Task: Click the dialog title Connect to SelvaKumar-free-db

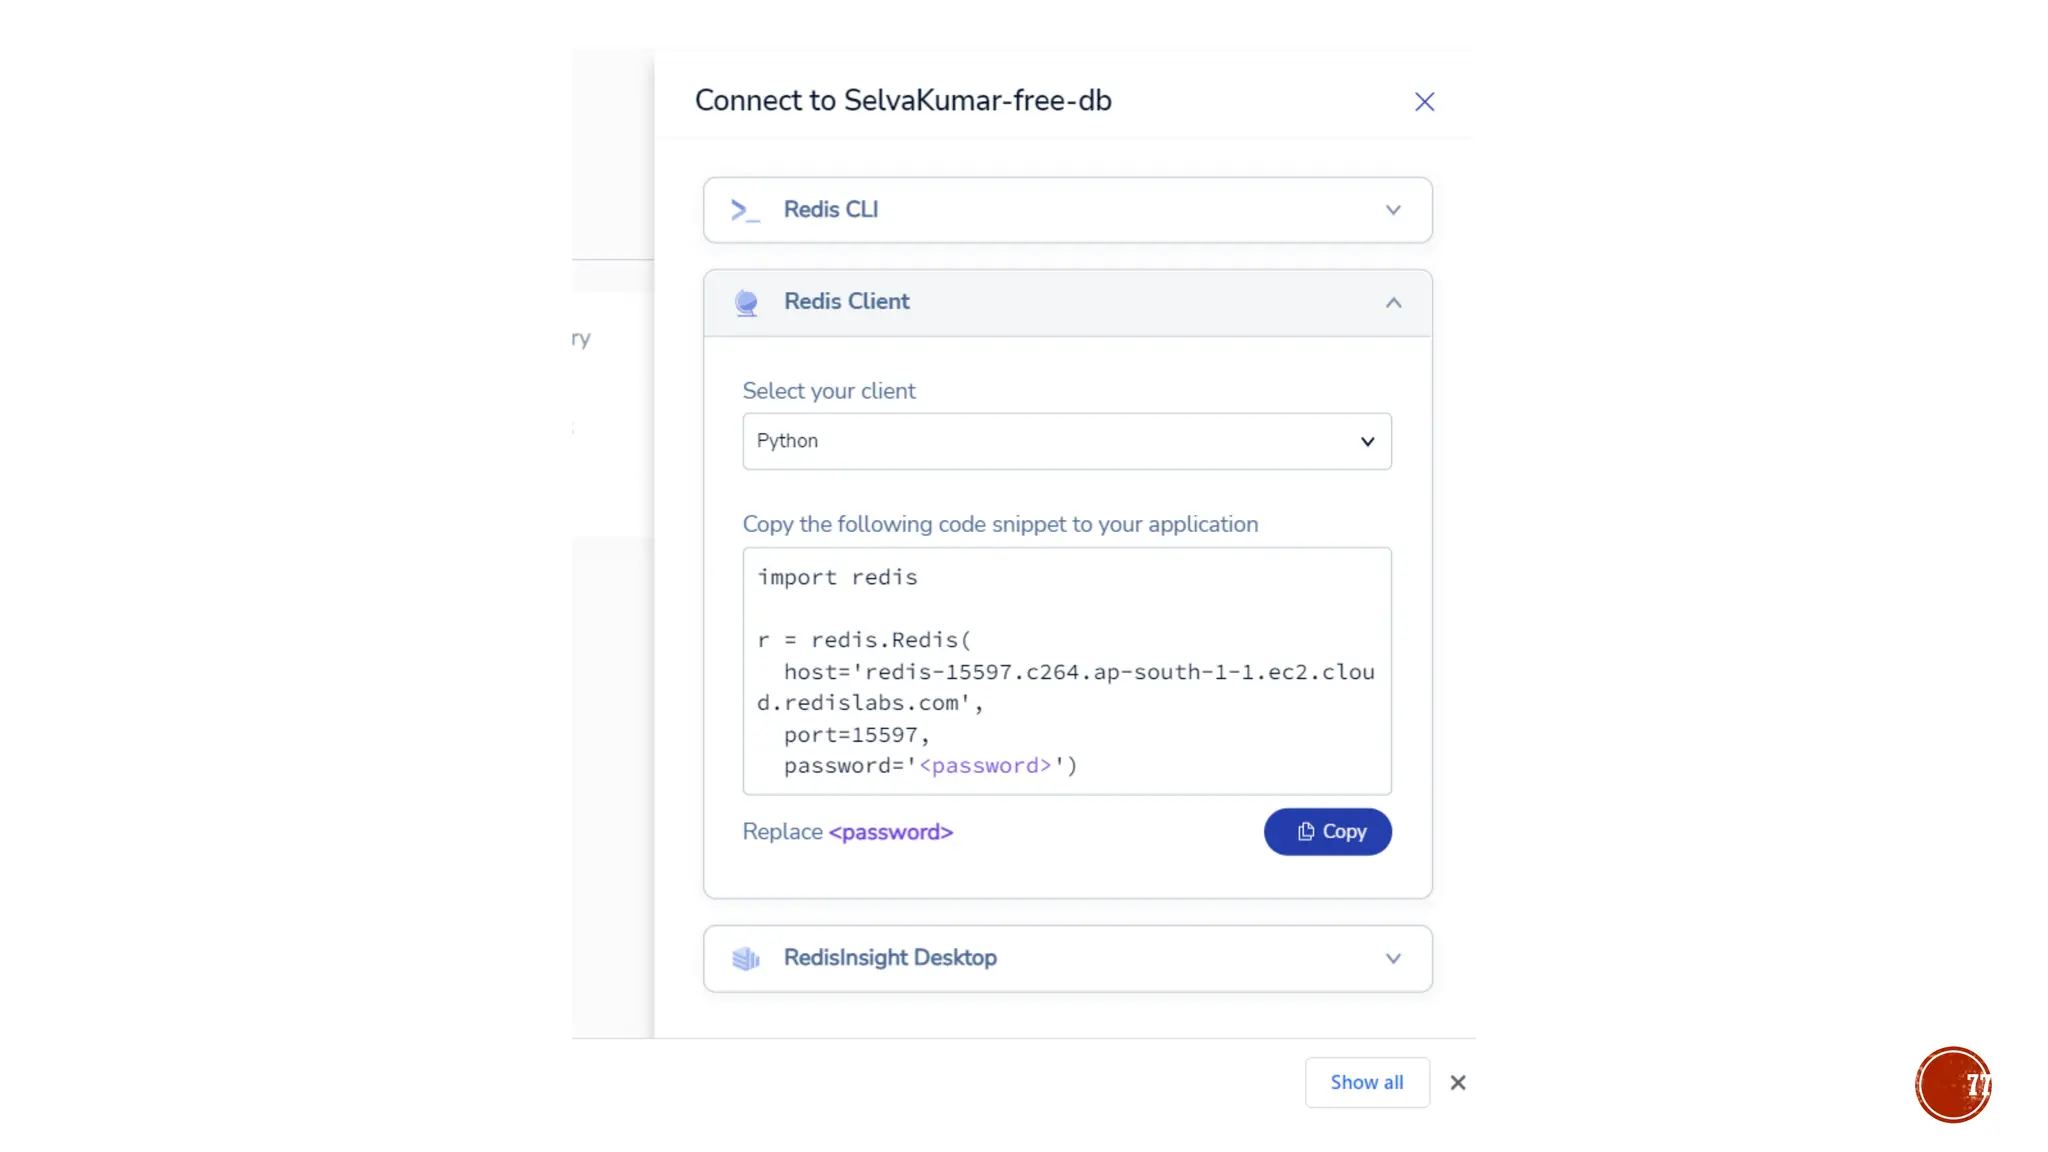Action: point(903,101)
